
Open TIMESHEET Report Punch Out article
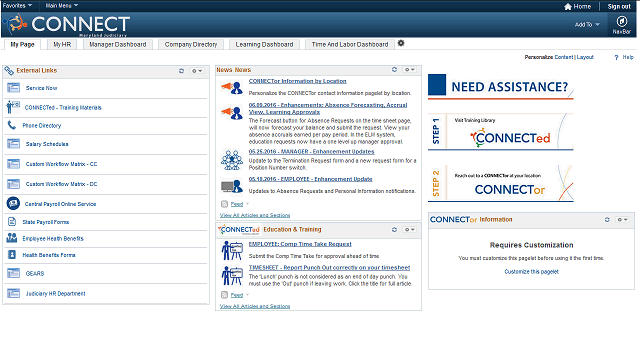329,268
